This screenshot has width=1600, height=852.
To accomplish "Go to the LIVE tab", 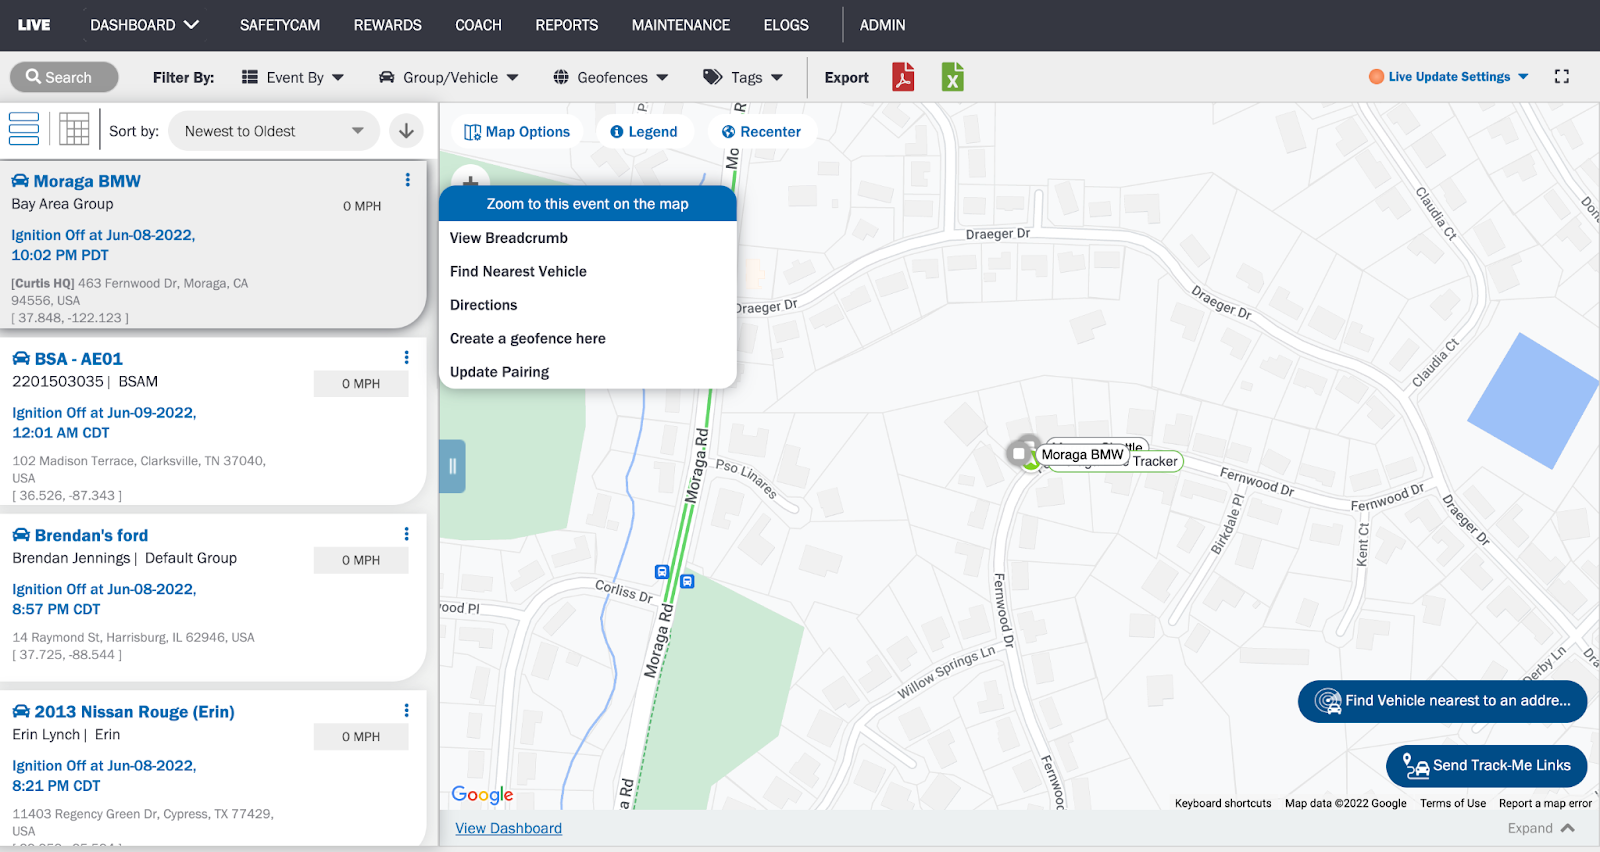I will click(x=34, y=25).
